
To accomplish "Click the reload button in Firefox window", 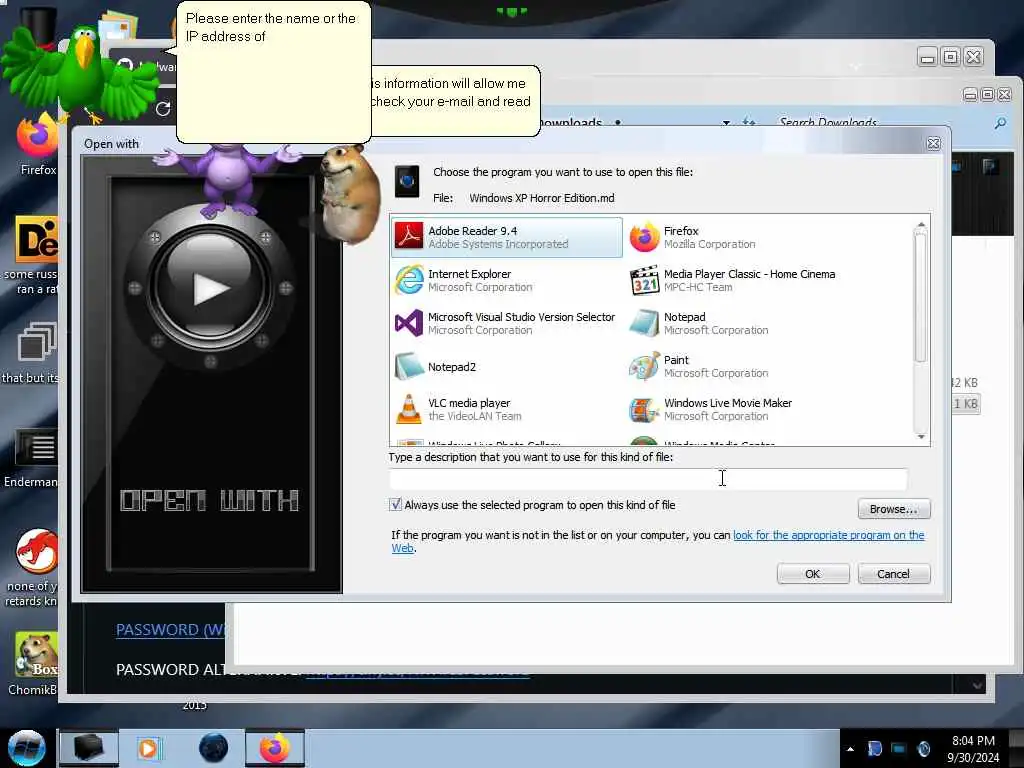I will tap(163, 108).
